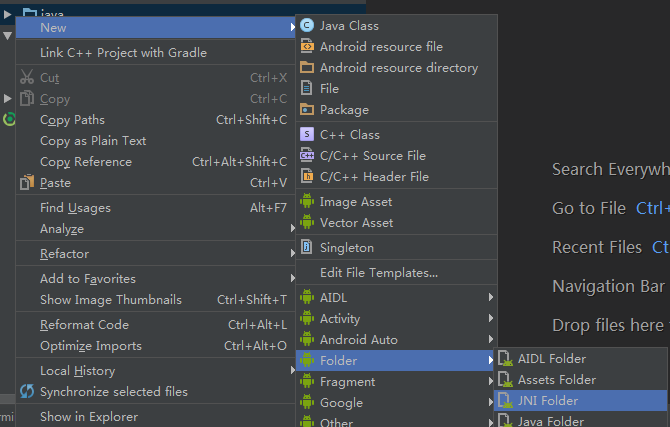Open Edit File Templates...
The width and height of the screenshot is (670, 427).
[x=397, y=272]
